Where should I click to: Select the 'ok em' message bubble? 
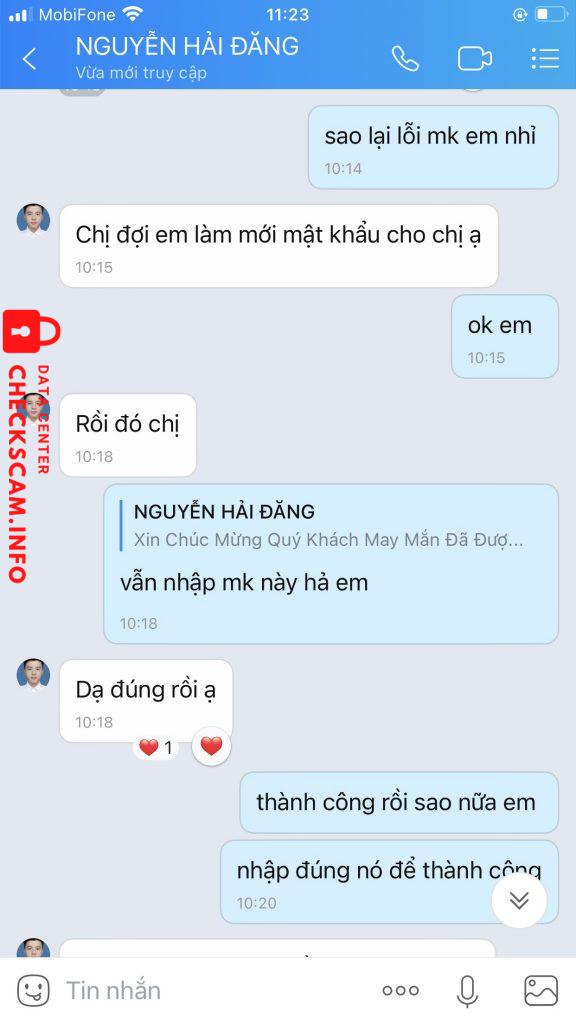click(505, 336)
